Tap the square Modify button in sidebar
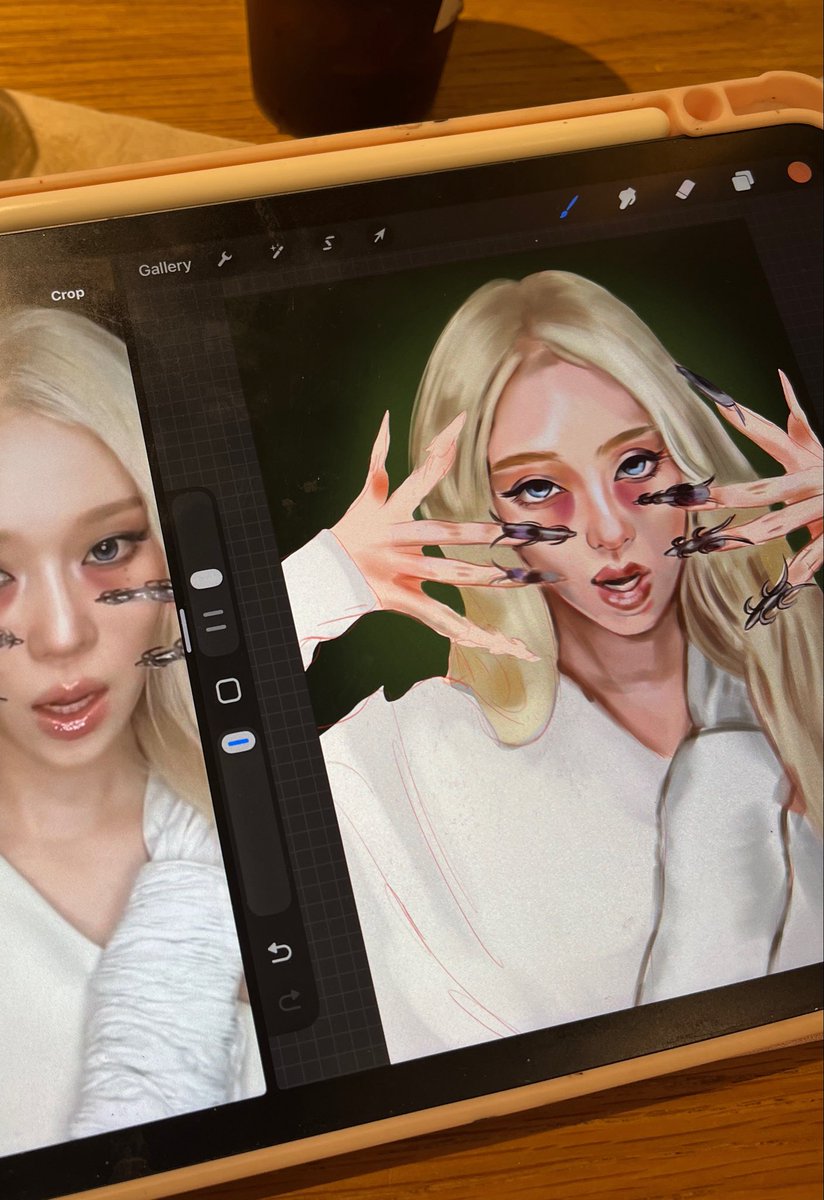The width and height of the screenshot is (824, 1200). (x=228, y=691)
